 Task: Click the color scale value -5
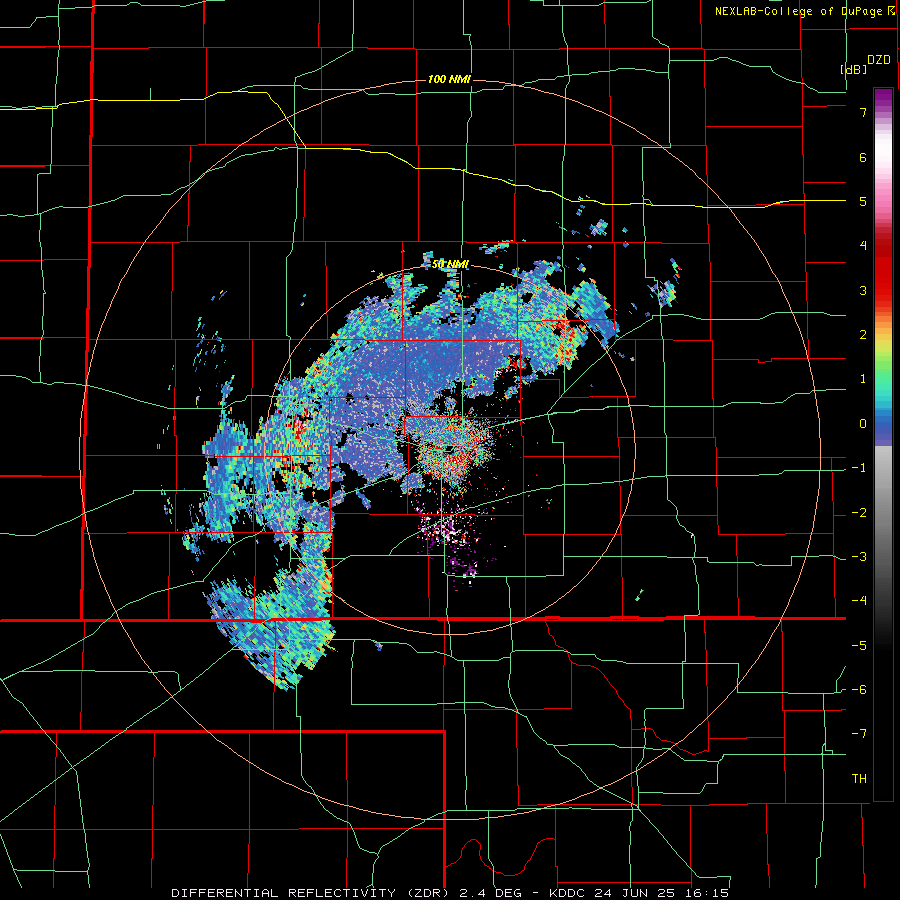[x=859, y=646]
